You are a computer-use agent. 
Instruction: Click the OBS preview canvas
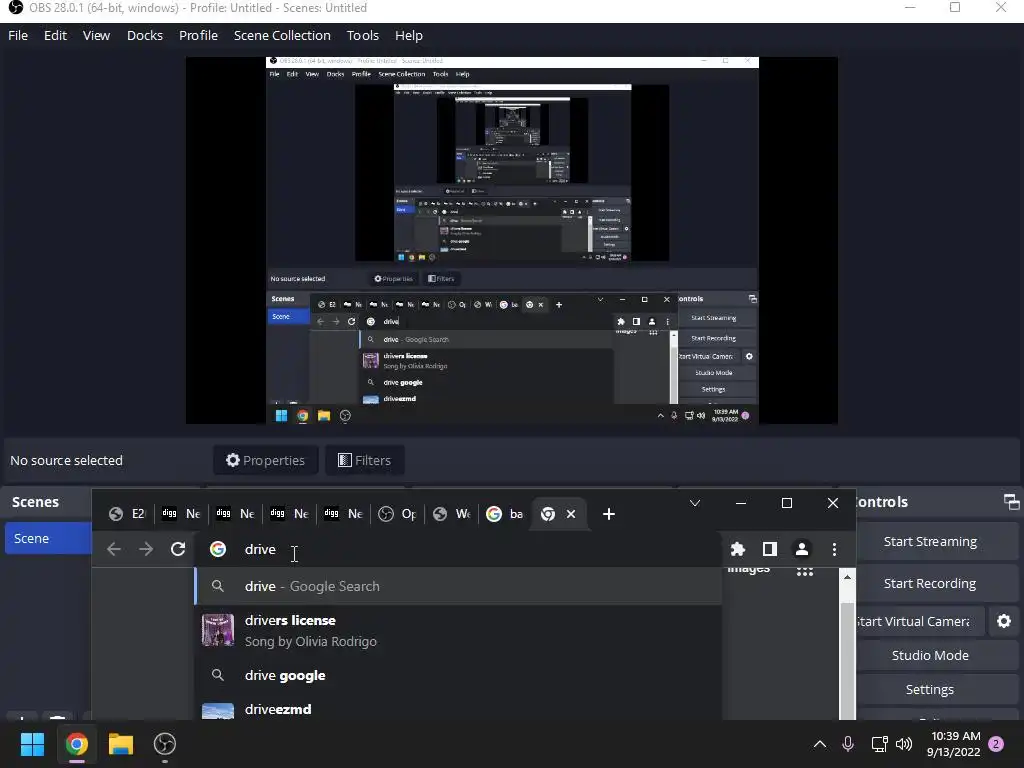tap(512, 240)
